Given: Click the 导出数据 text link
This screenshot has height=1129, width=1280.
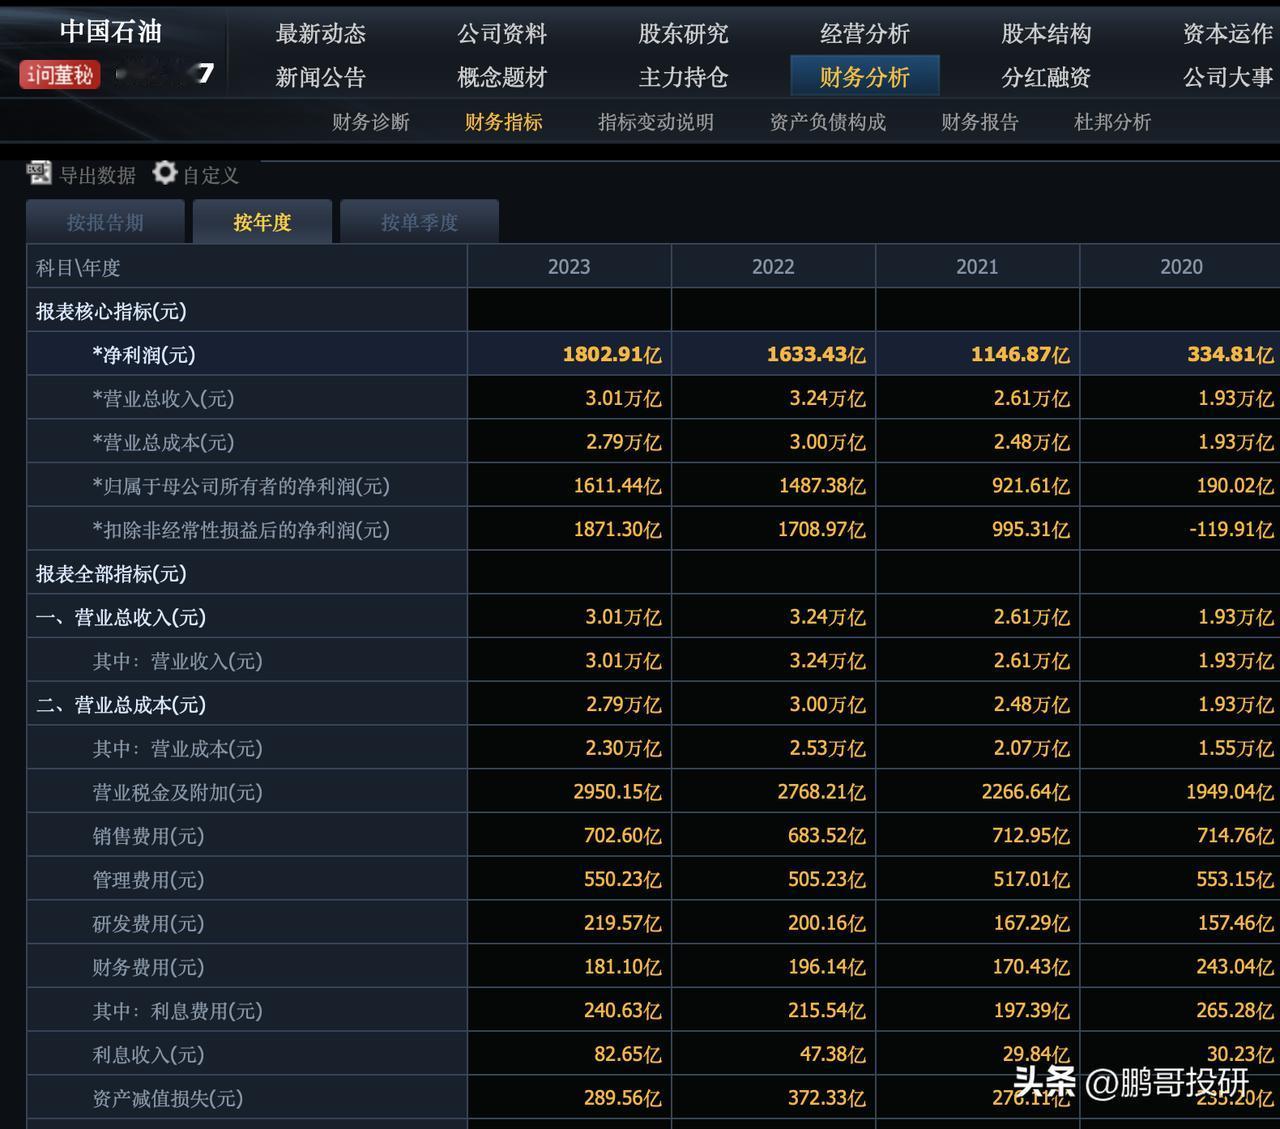Looking at the screenshot, I should click(x=98, y=175).
